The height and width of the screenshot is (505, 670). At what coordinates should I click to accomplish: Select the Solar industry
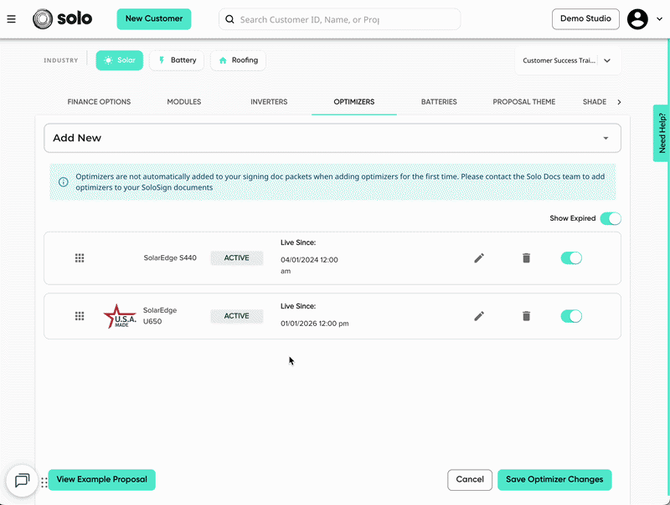pyautogui.click(x=120, y=60)
